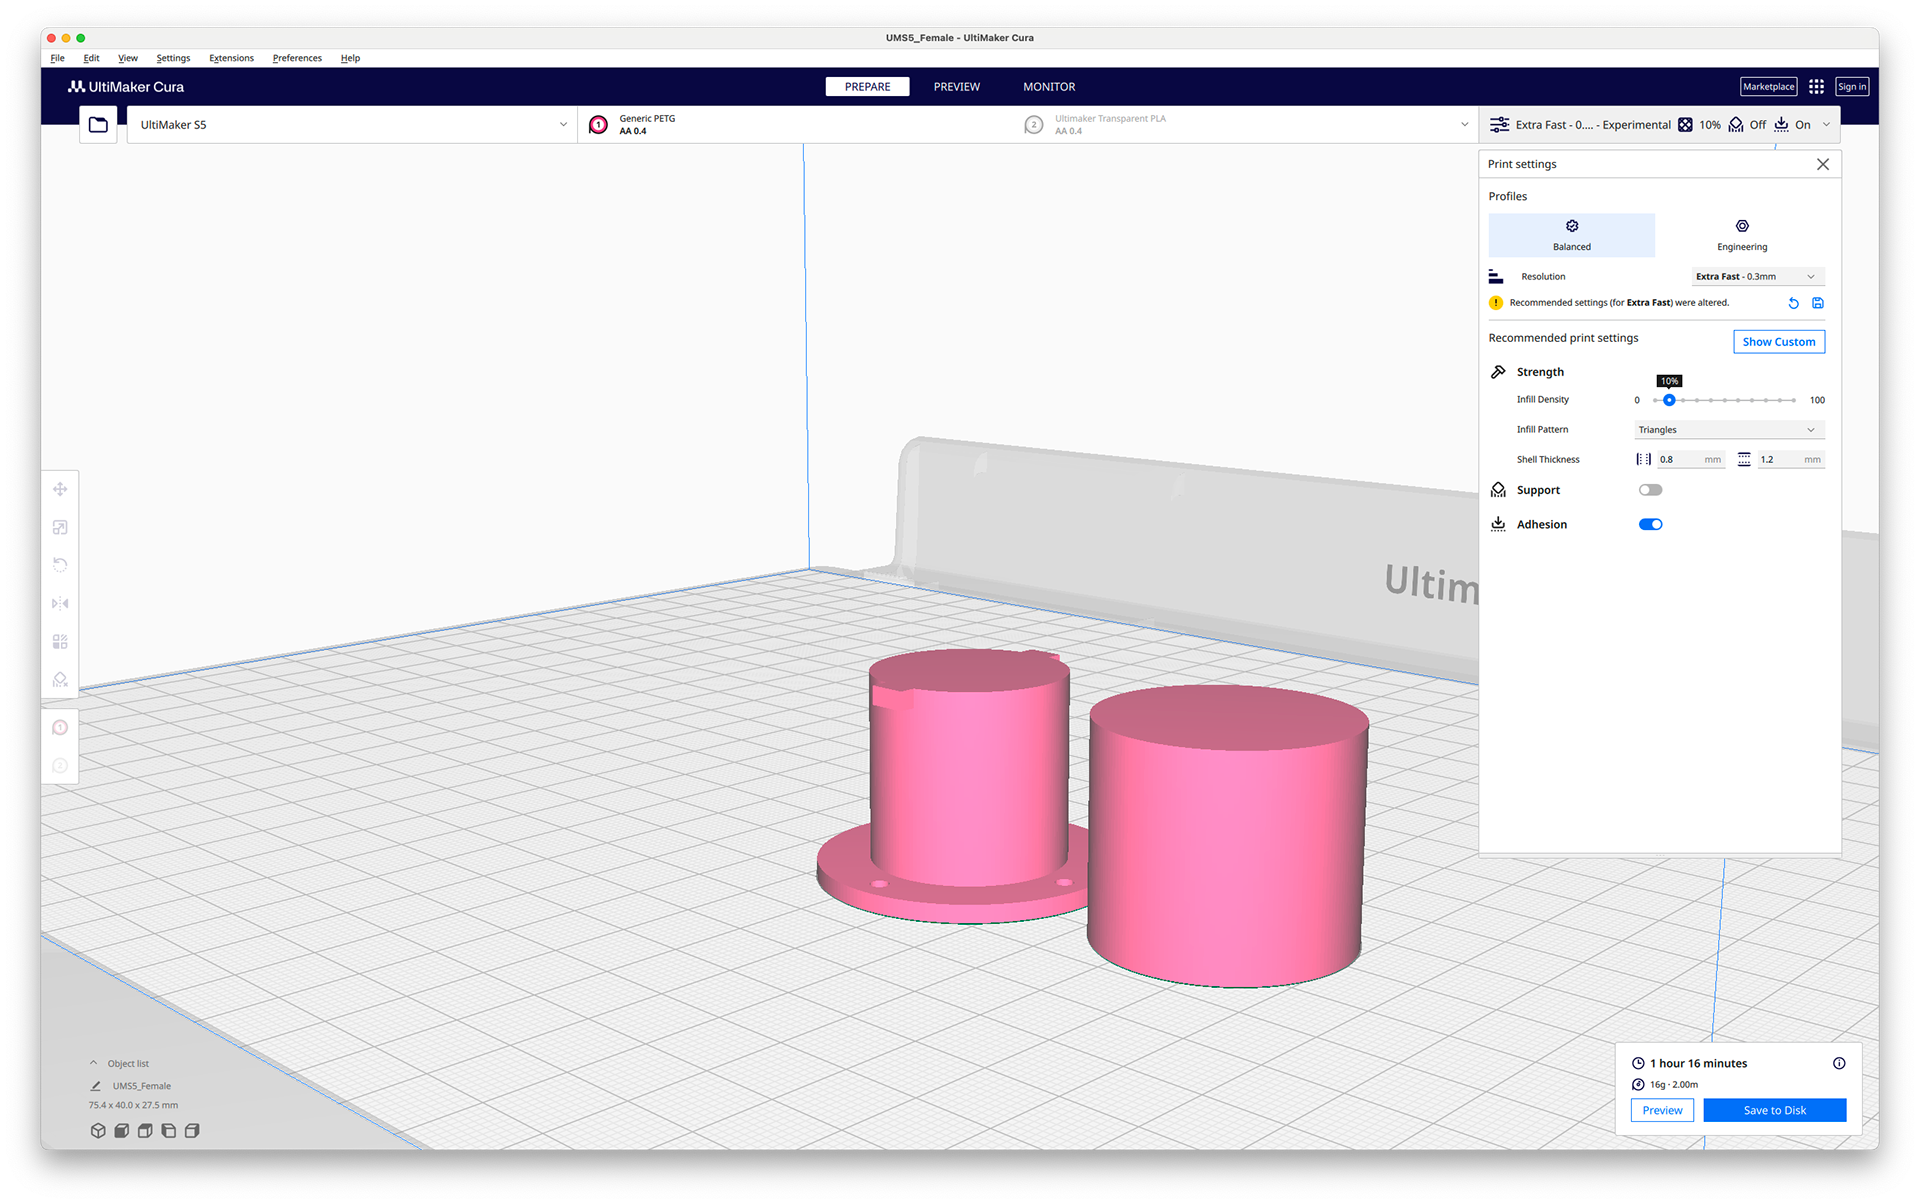Open the Marketplace
This screenshot has height=1204, width=1920.
[1768, 87]
